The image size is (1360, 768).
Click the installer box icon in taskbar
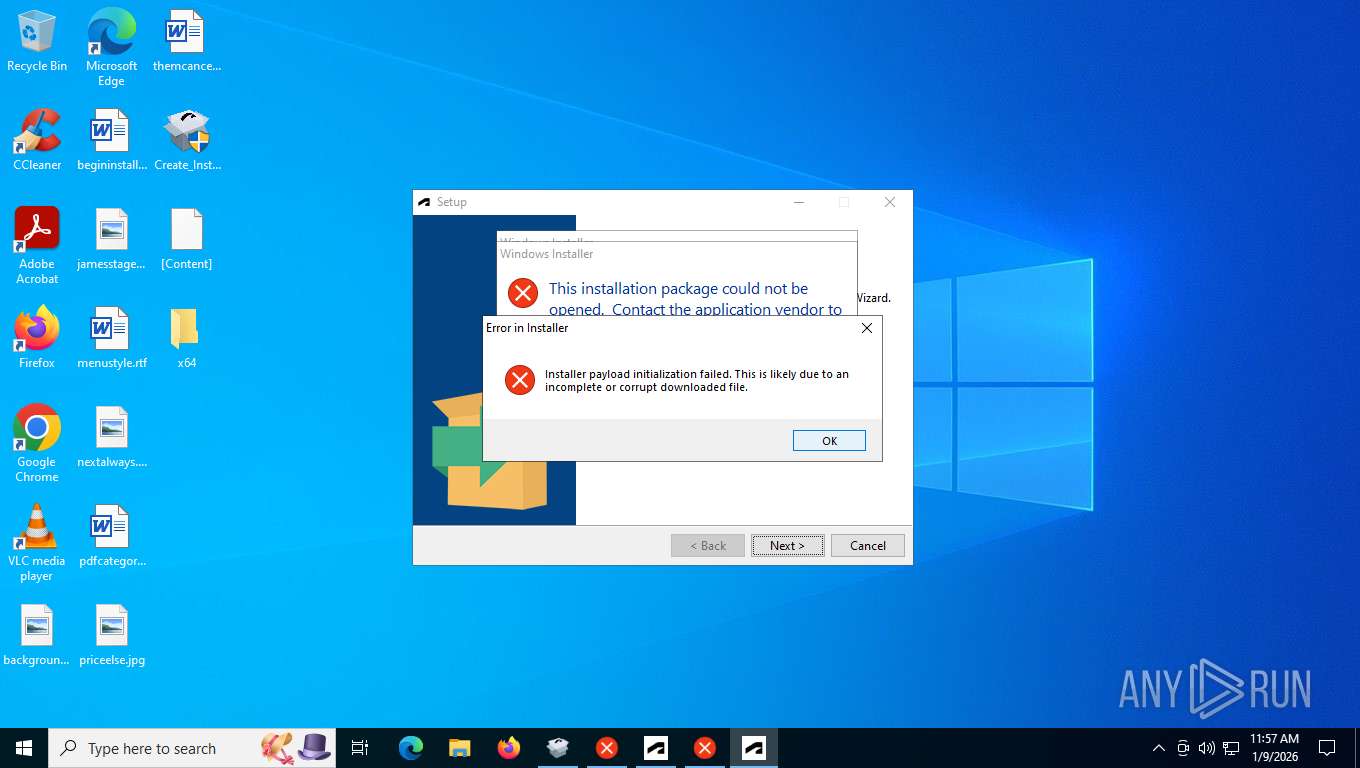[558, 748]
